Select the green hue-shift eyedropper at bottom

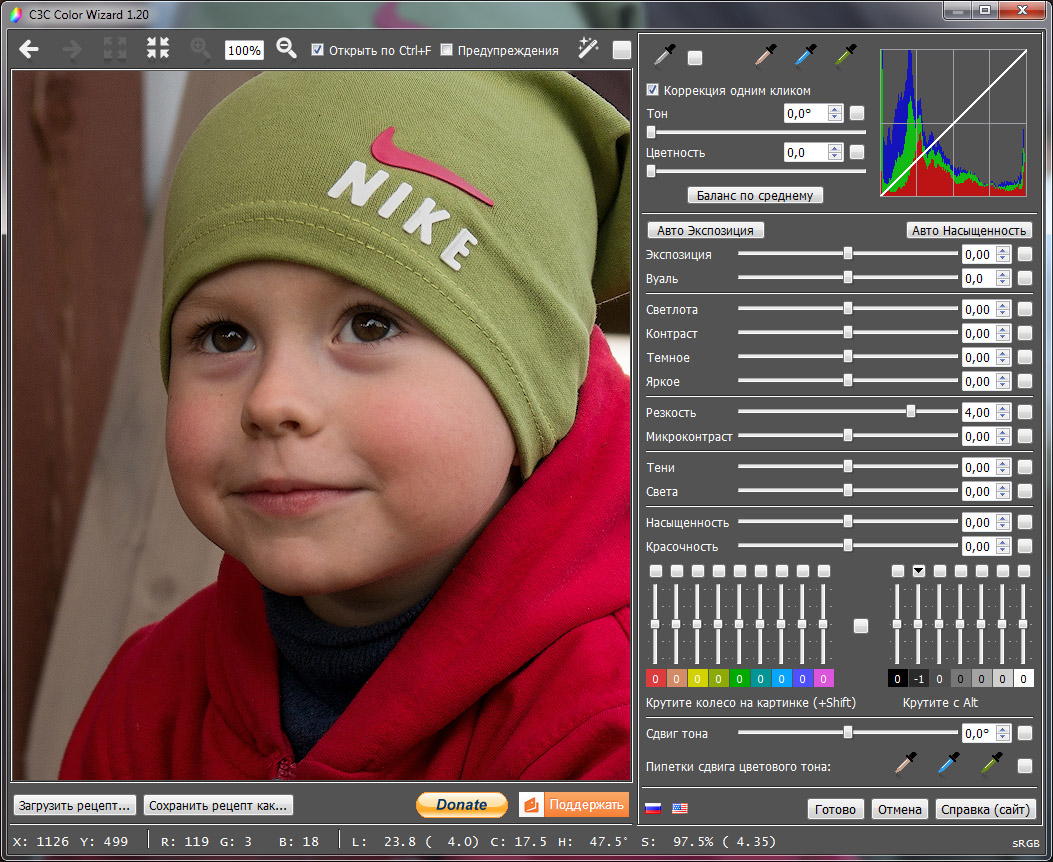[991, 765]
